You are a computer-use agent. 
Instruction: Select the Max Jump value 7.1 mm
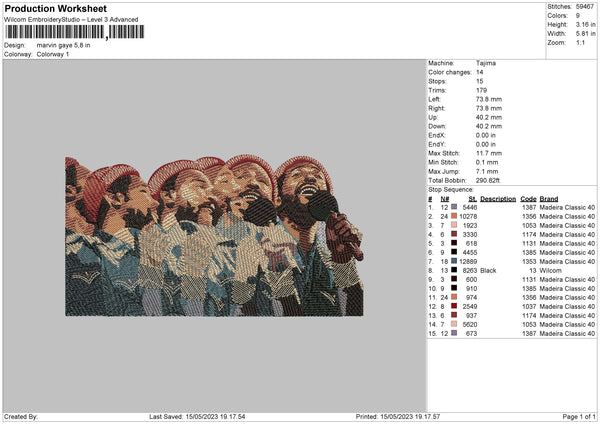click(487, 171)
